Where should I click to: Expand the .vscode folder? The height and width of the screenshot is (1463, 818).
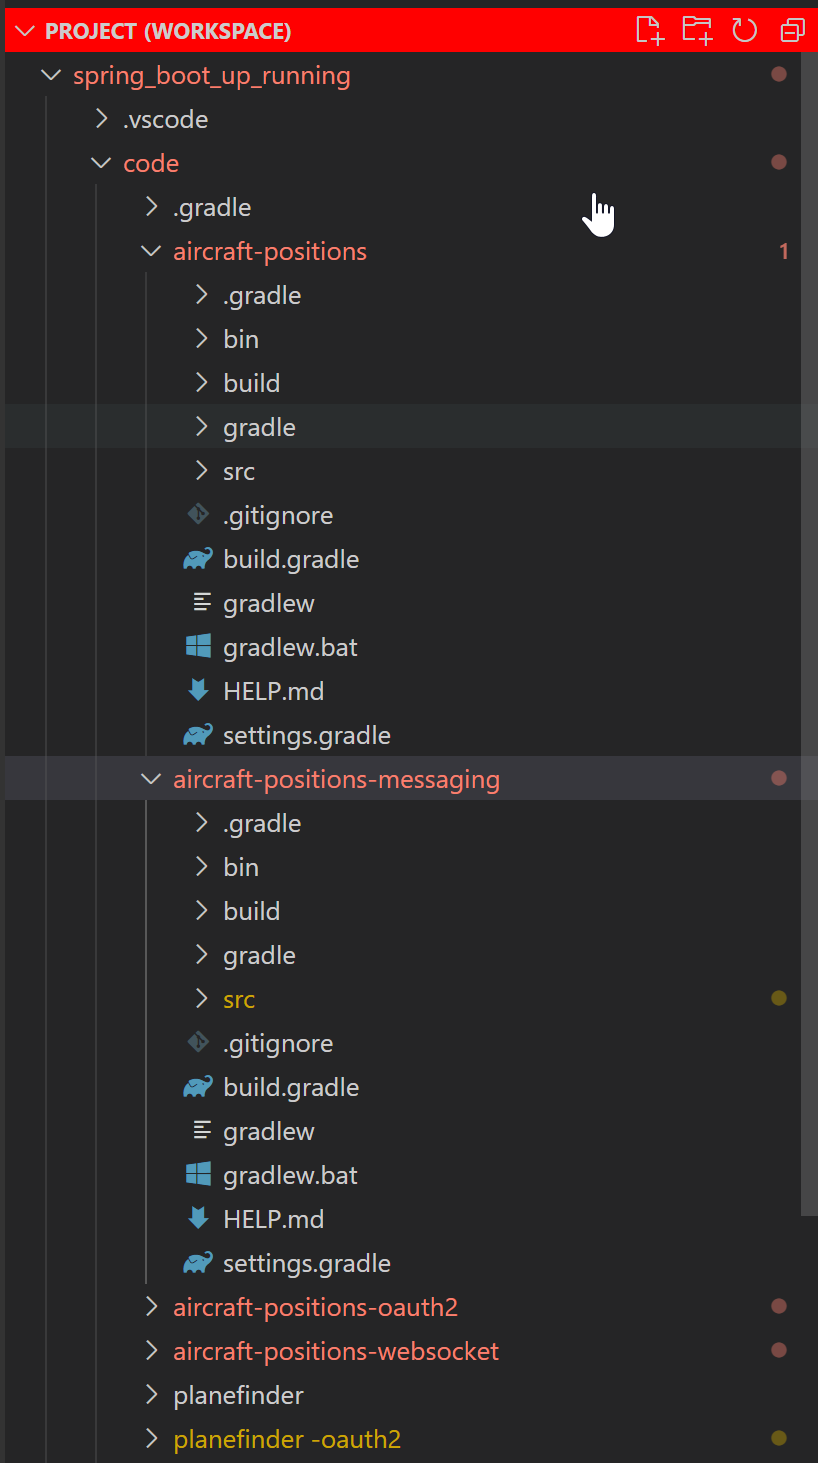click(101, 118)
